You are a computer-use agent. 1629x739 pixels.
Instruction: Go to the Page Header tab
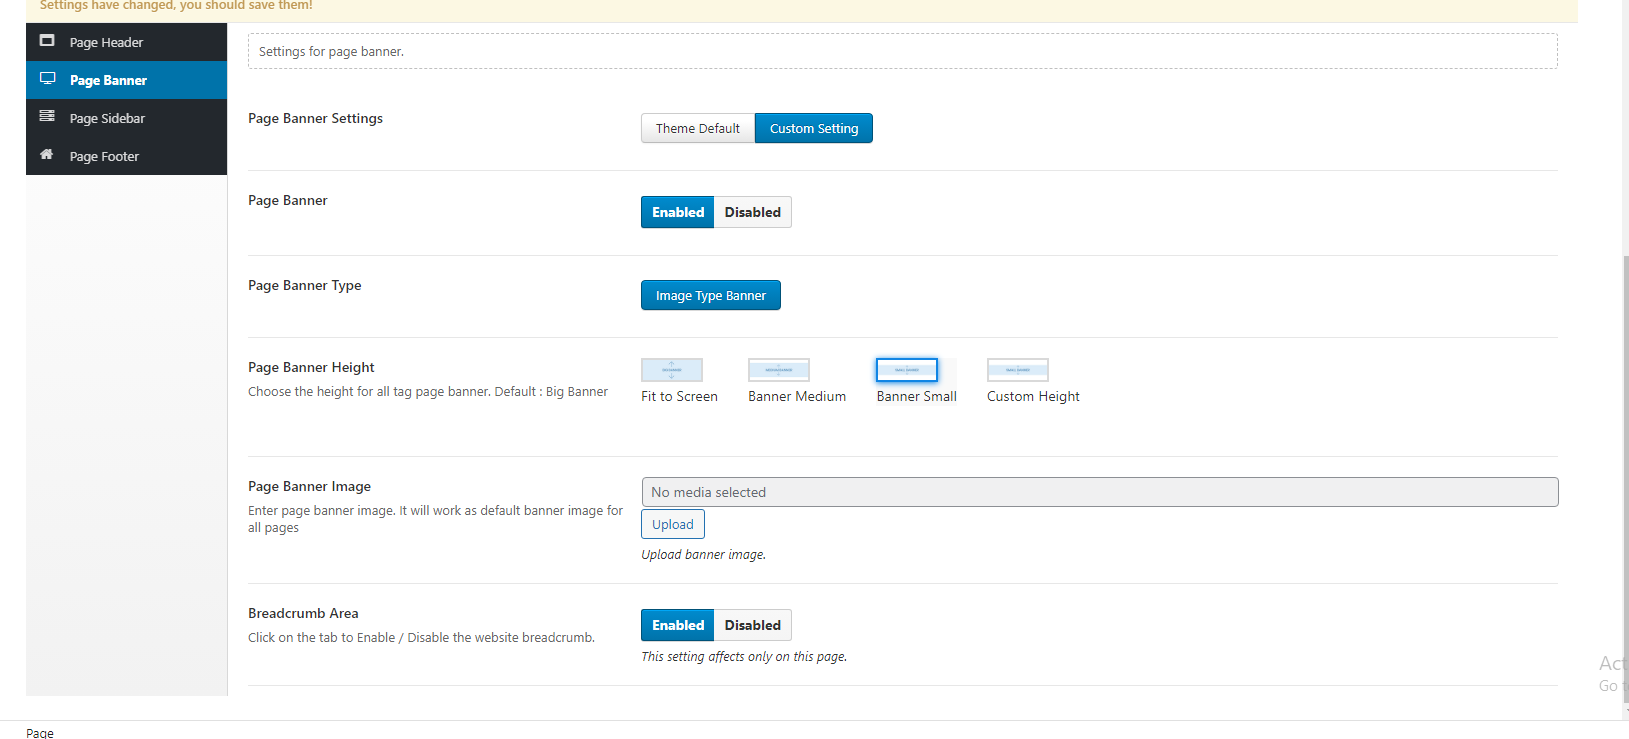[106, 42]
